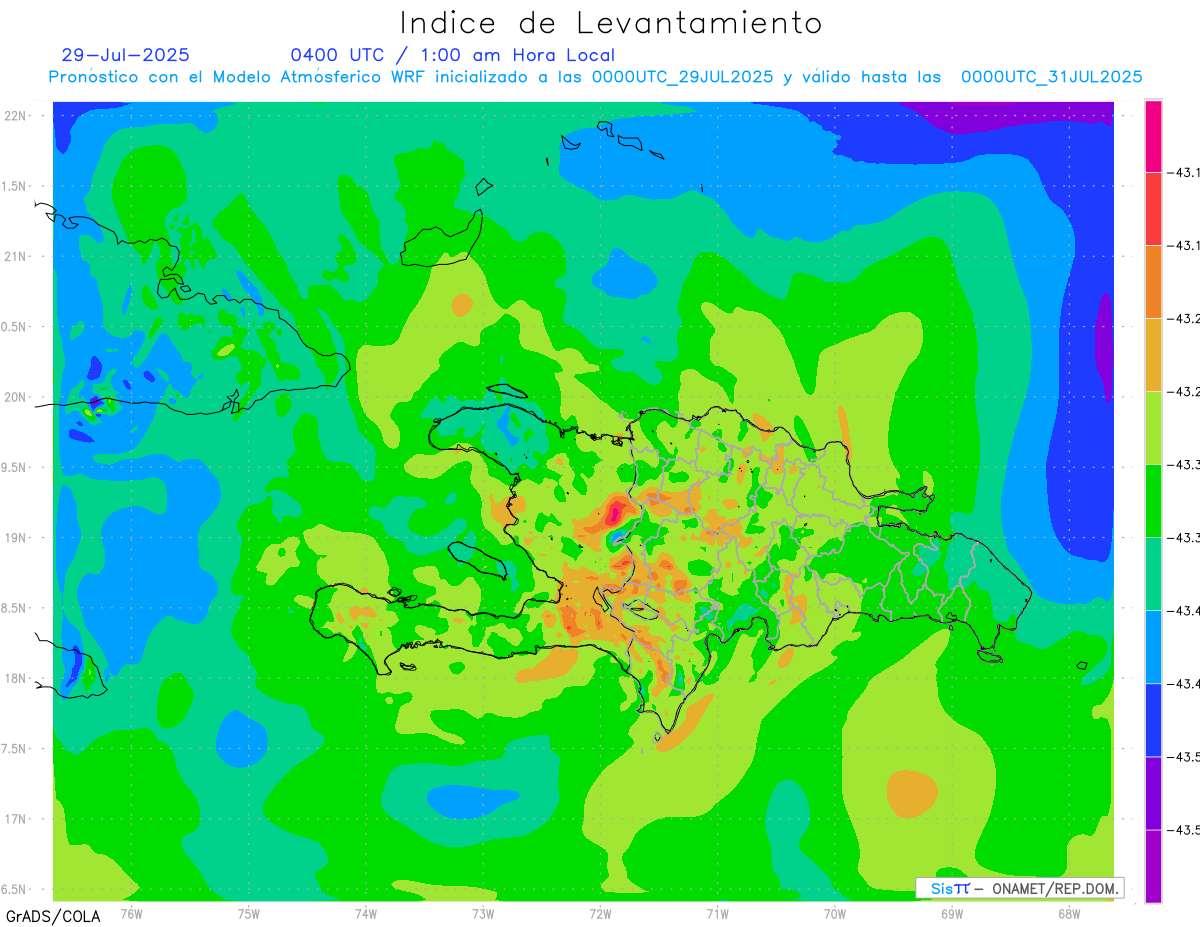Image resolution: width=1200 pixels, height=927 pixels.
Task: Pick the teal green legend swatch
Action: [1153, 574]
